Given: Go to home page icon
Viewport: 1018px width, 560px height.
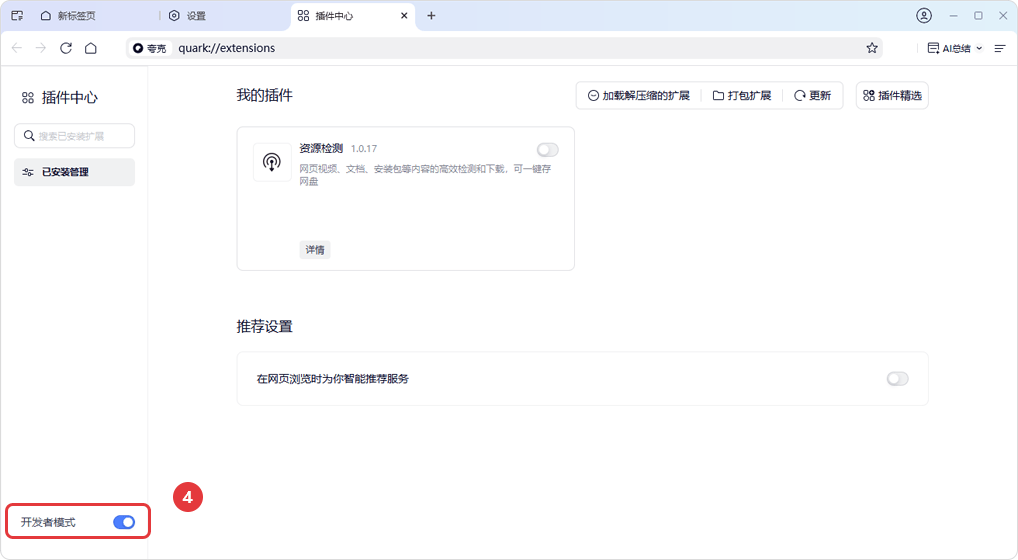Looking at the screenshot, I should click(91, 48).
